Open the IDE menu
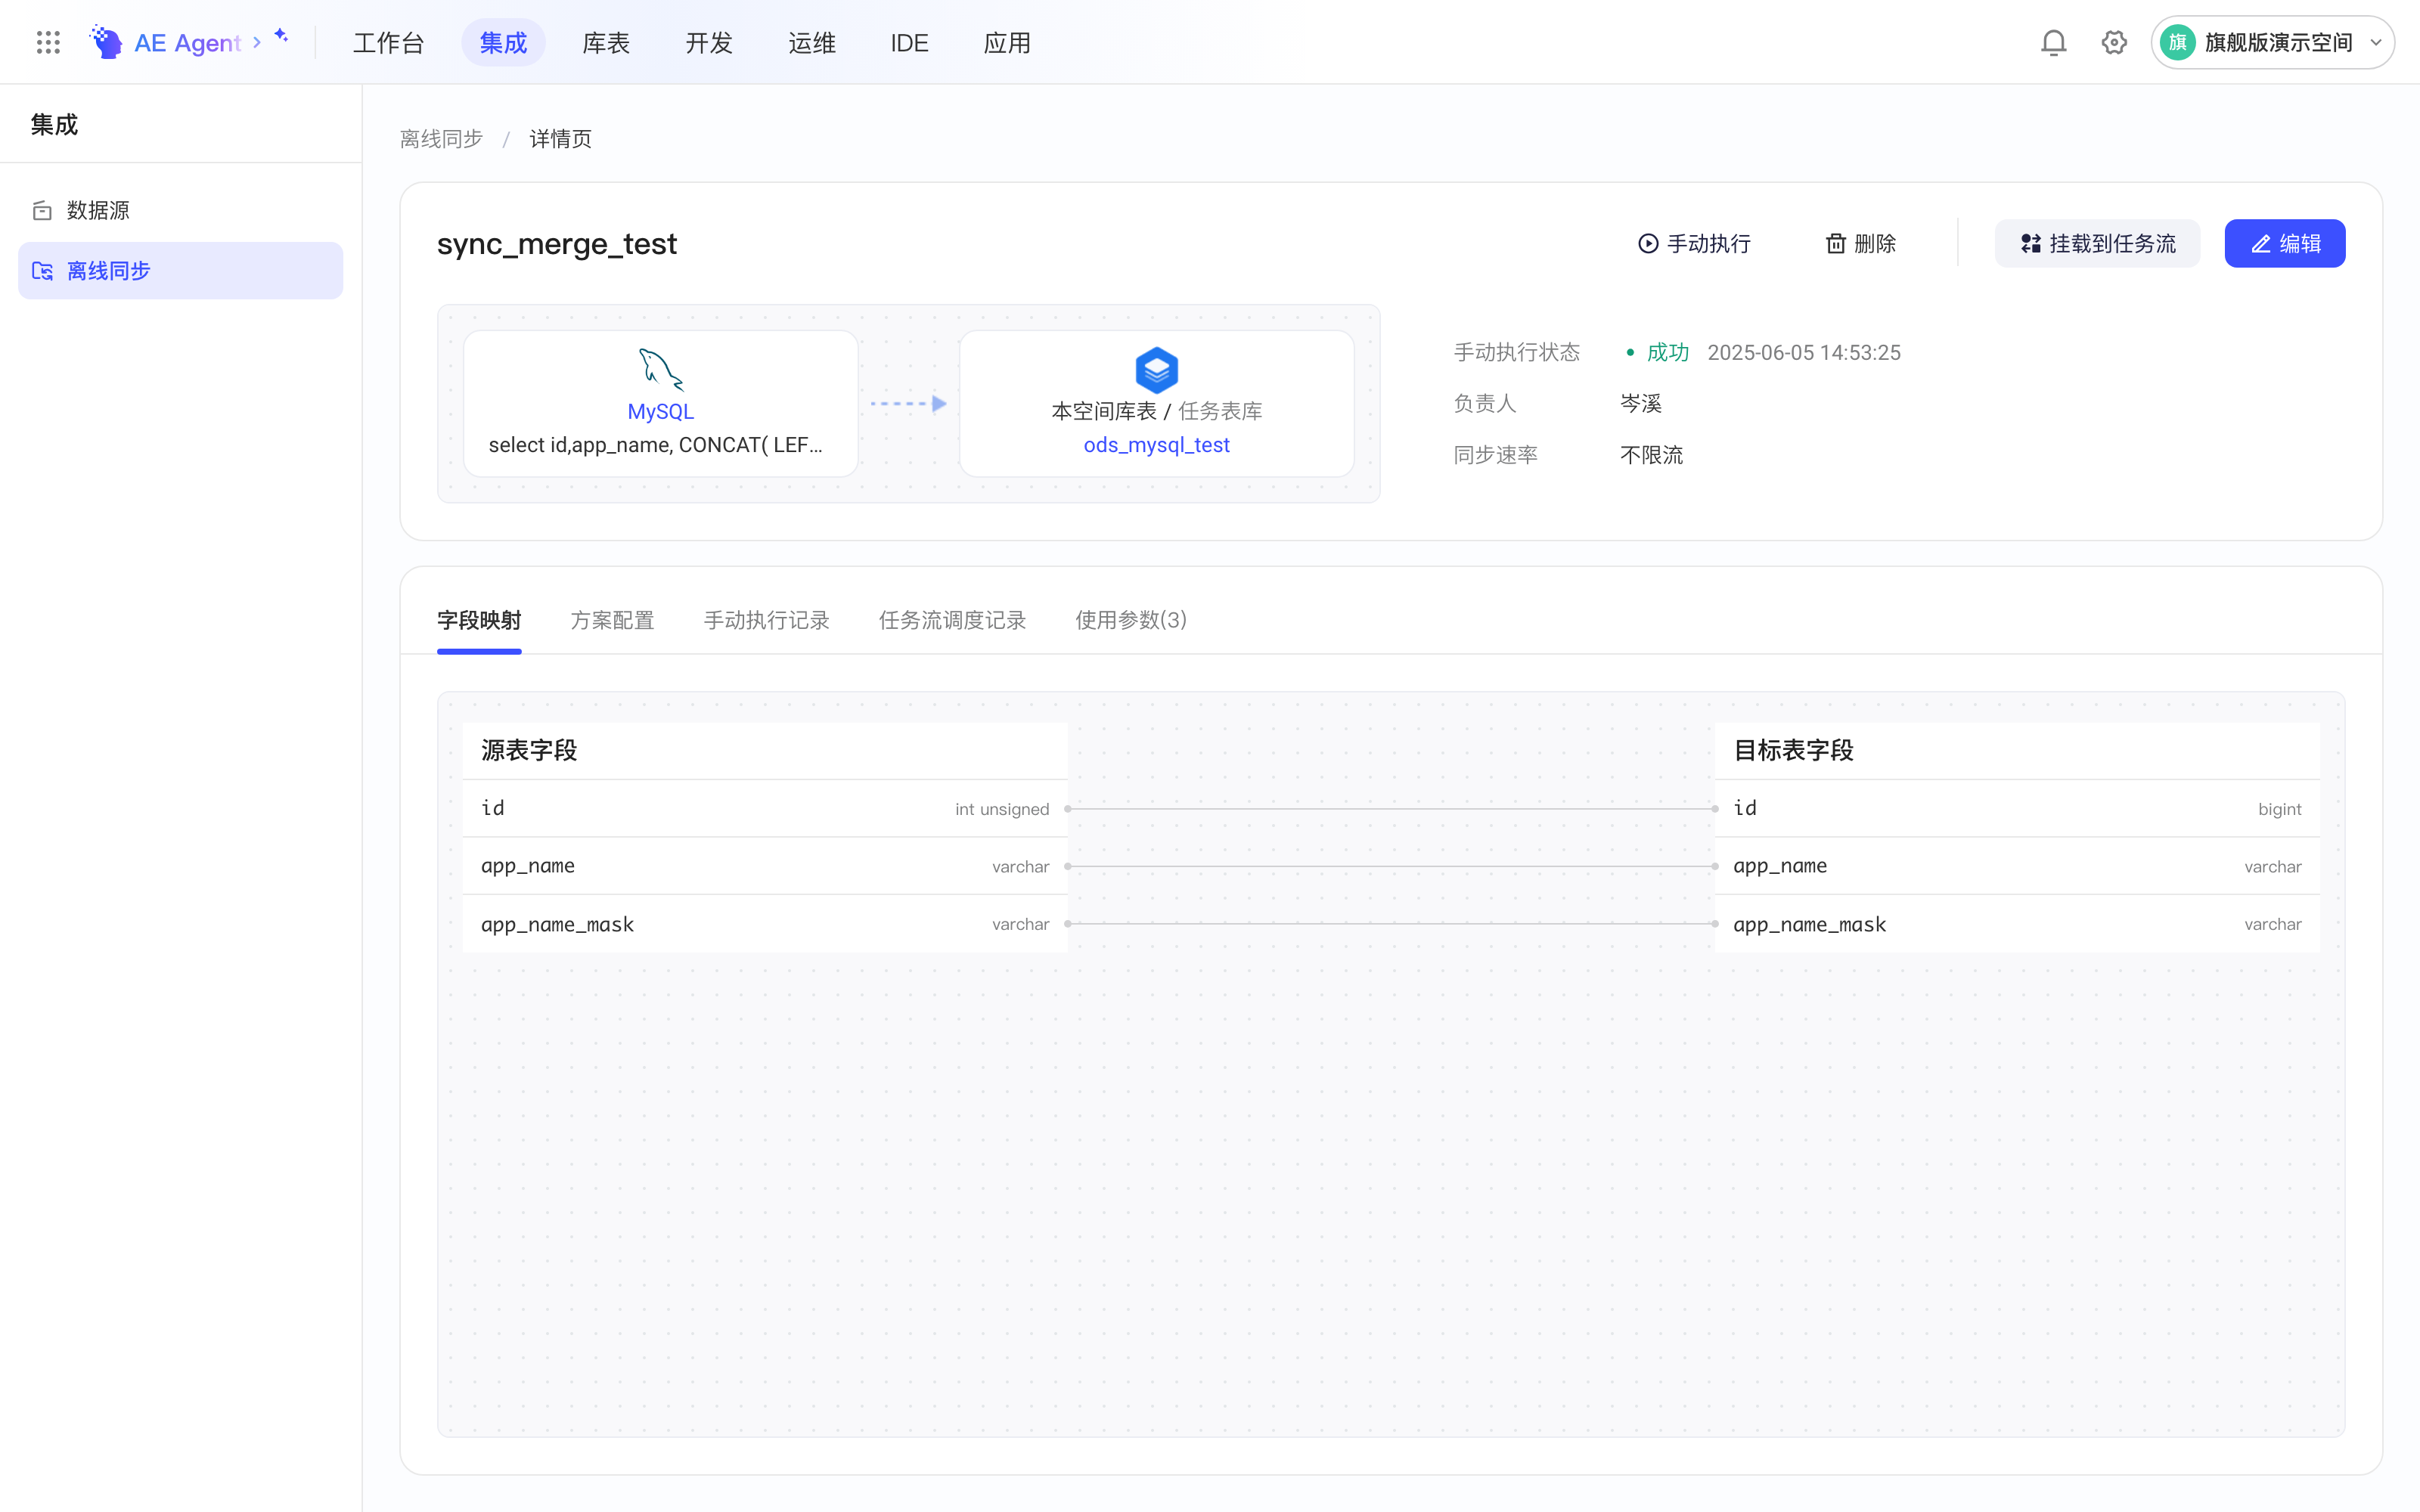 [x=909, y=43]
